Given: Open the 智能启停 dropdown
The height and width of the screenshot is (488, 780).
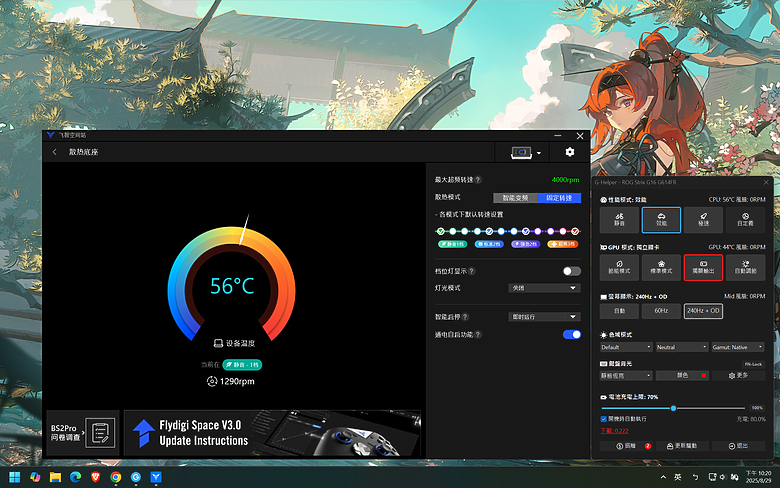Looking at the screenshot, I should click(x=544, y=317).
